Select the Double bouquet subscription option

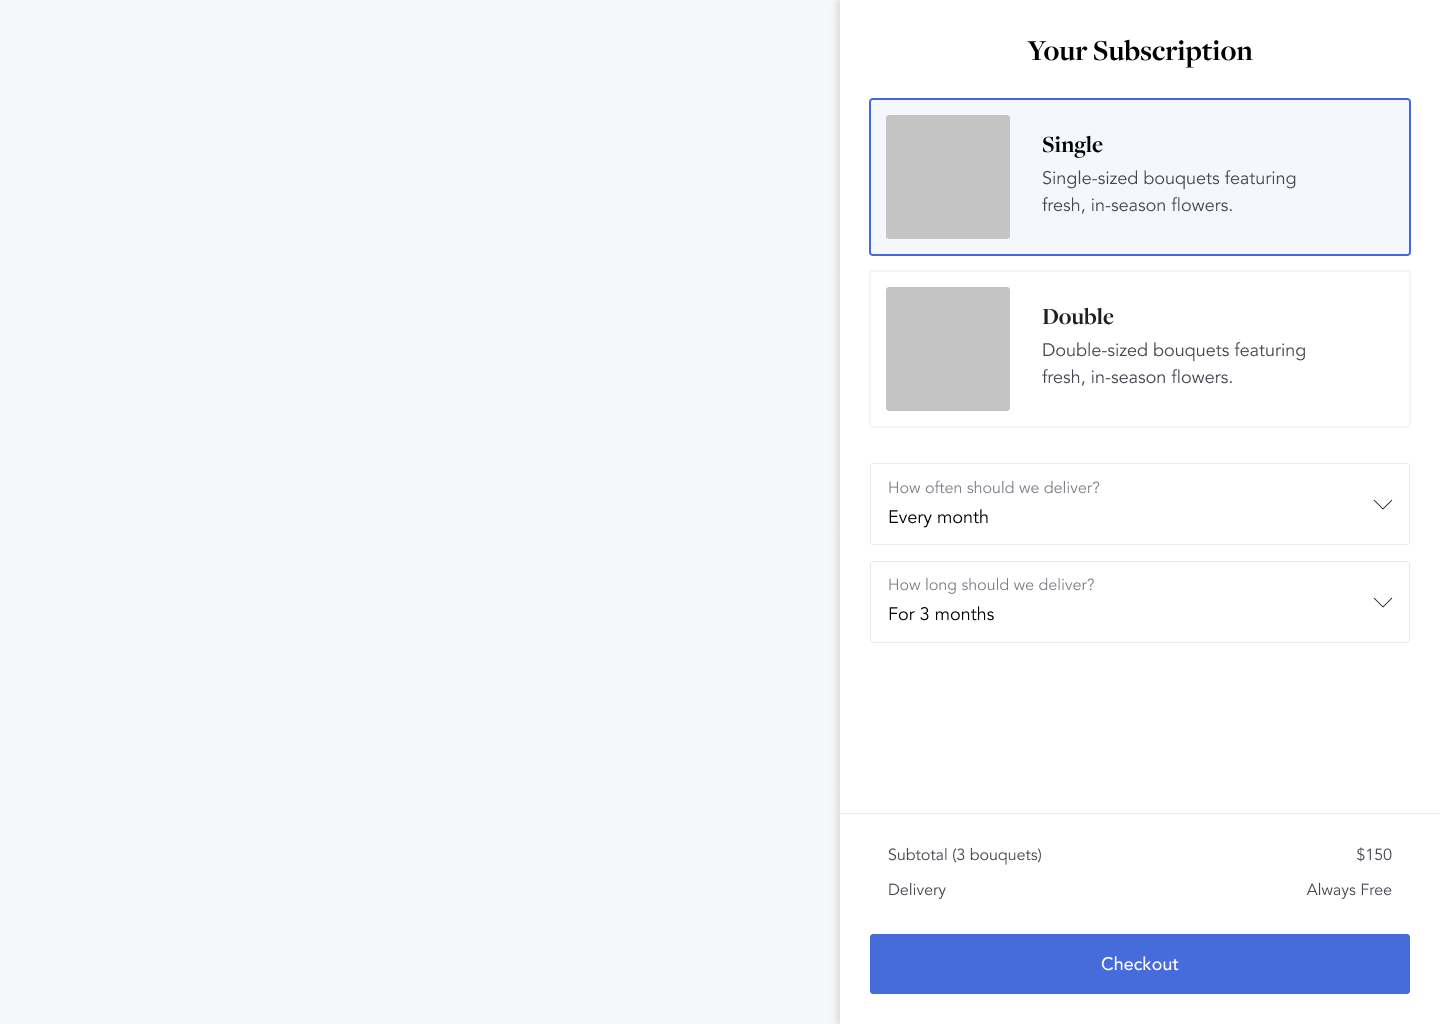[1140, 349]
